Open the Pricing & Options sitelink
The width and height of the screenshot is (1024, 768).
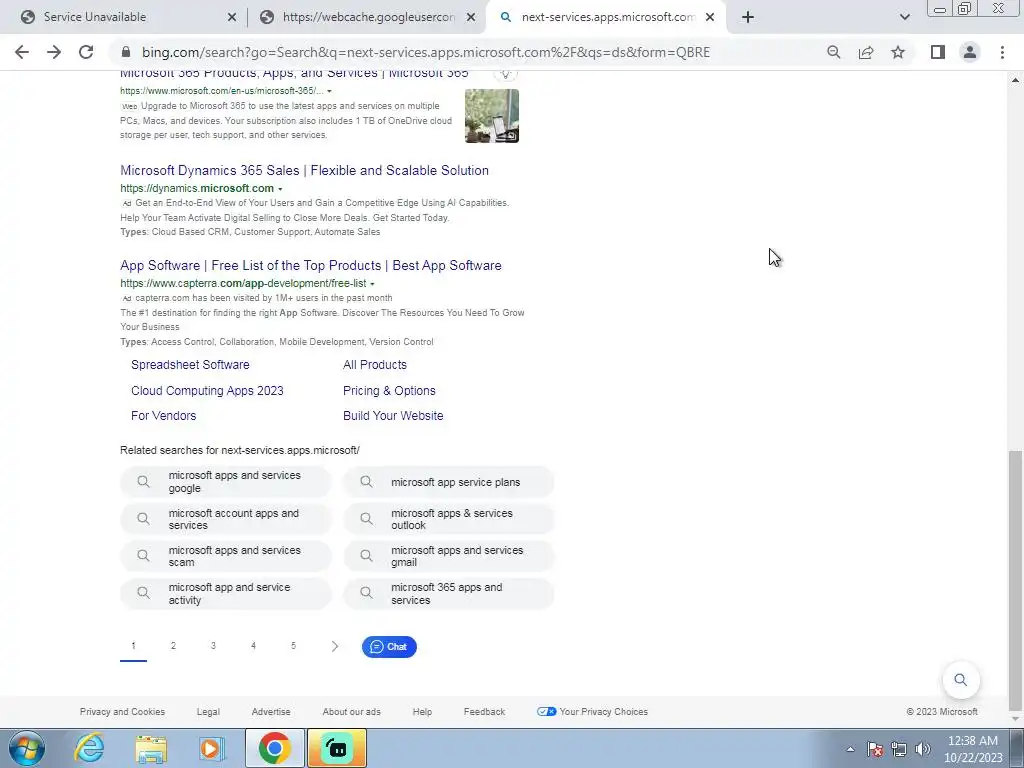(389, 391)
